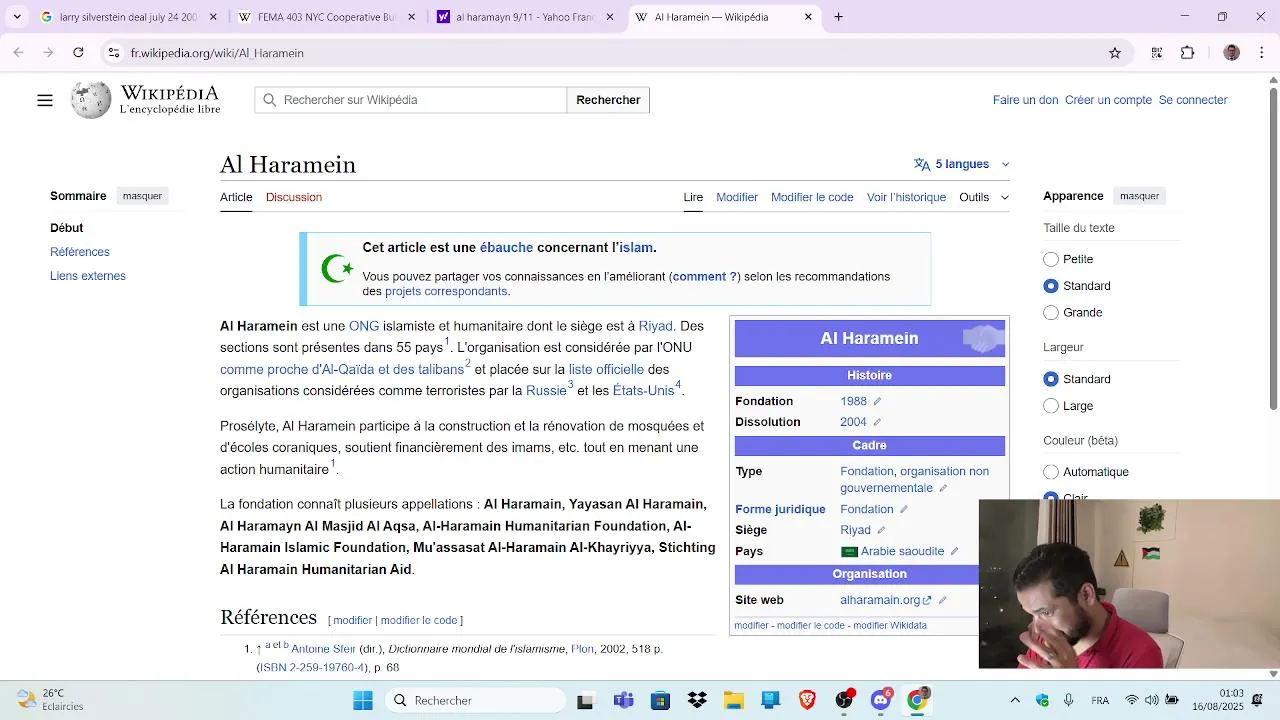
Task: Open the ébauche link in the stub banner
Action: (x=506, y=248)
